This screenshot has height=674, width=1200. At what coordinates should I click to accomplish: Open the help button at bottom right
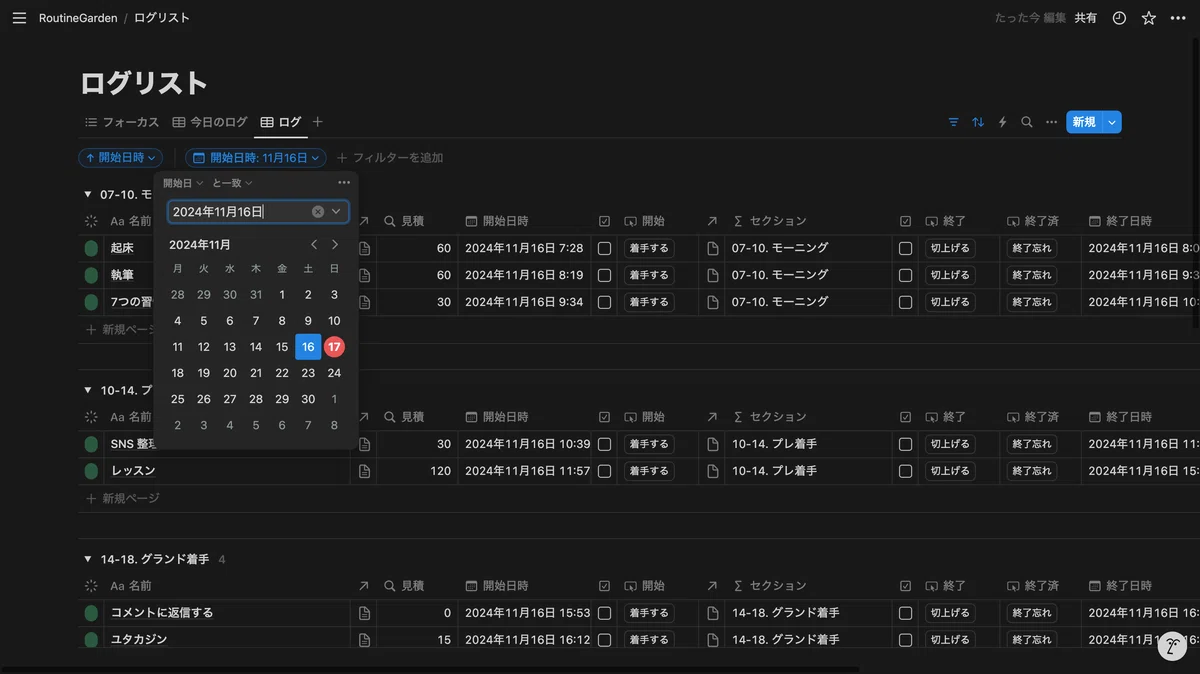[x=1172, y=647]
